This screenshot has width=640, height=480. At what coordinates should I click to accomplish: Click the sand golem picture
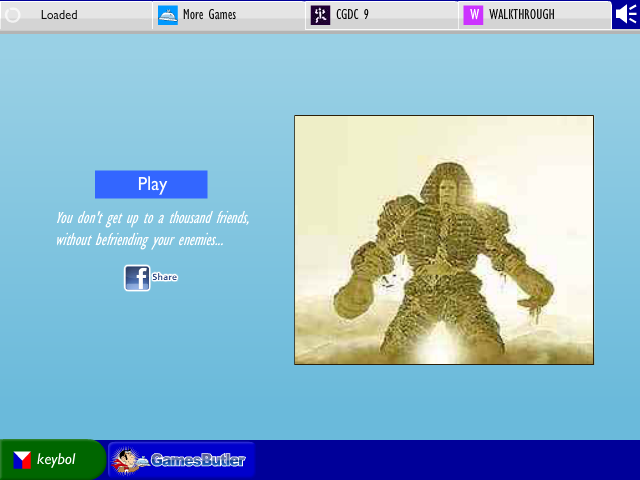(444, 240)
